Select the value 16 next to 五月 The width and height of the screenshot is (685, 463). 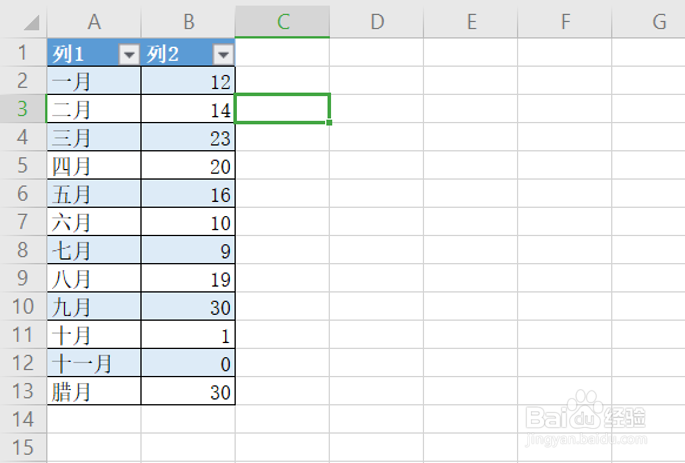pos(188,193)
